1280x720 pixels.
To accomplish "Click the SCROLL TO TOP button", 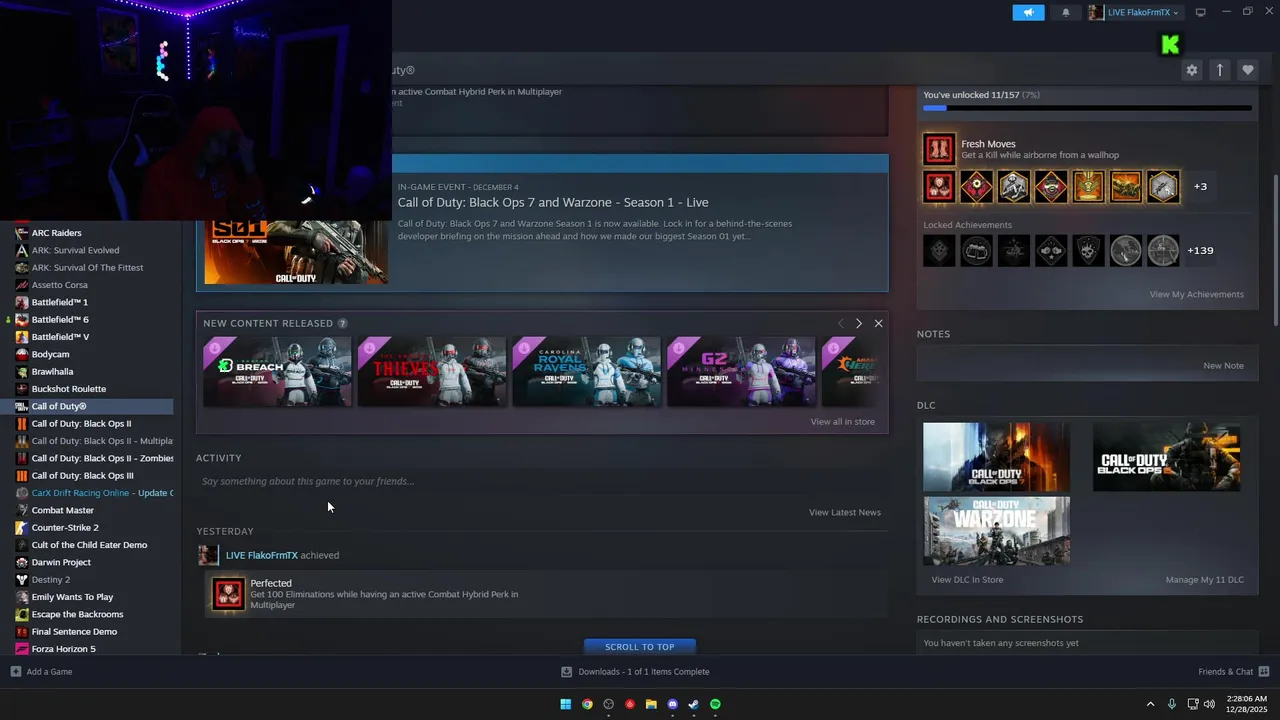I will pyautogui.click(x=640, y=647).
